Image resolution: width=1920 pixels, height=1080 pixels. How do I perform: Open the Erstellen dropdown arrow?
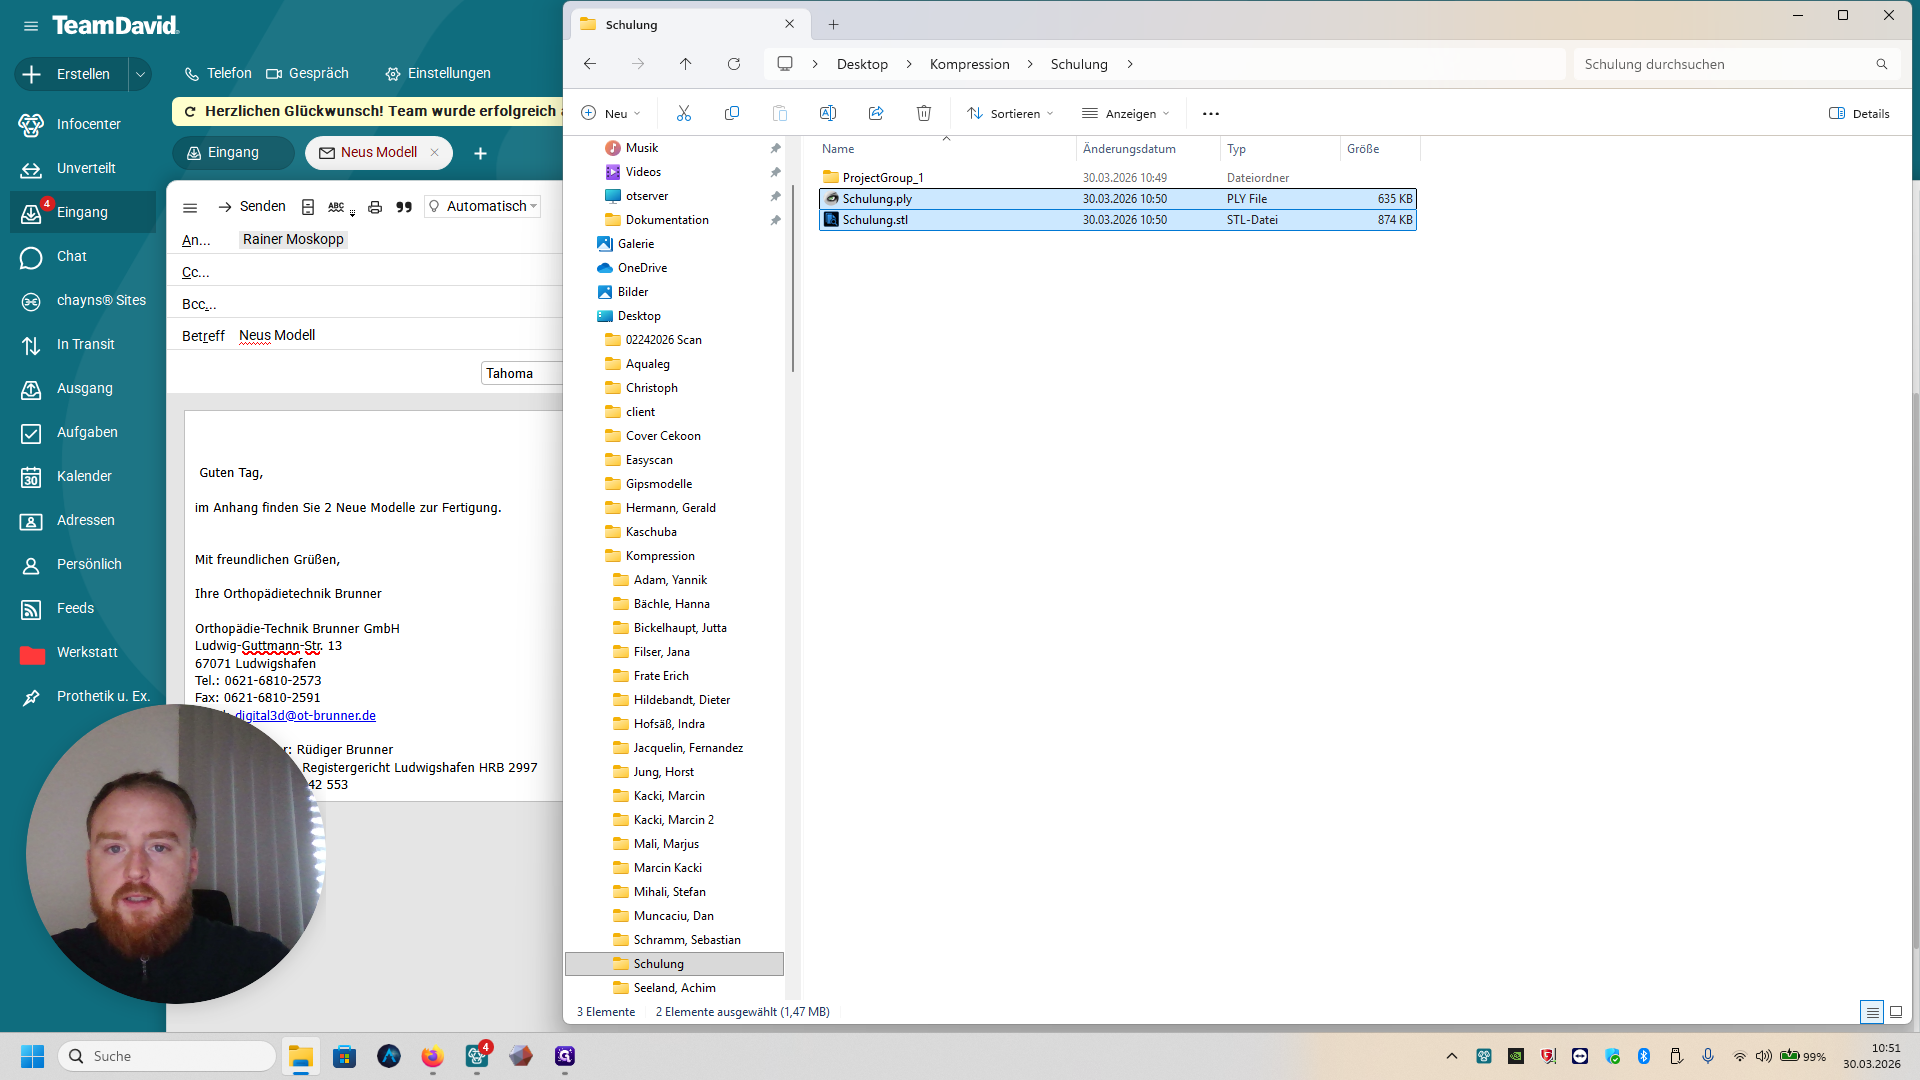(x=140, y=74)
